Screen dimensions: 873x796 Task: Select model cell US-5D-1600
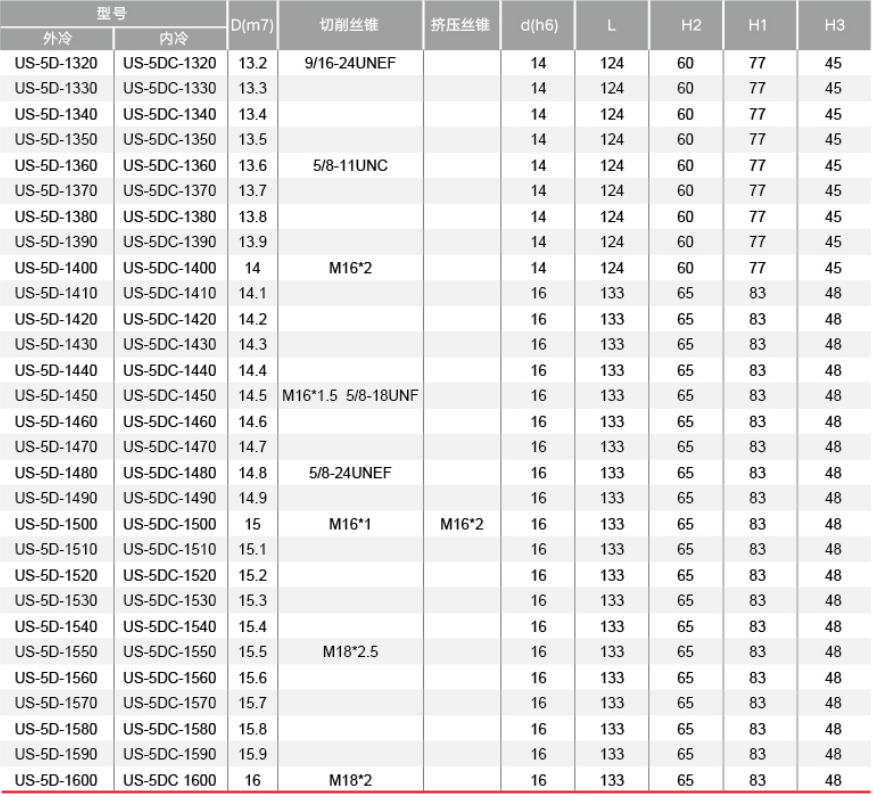[x=57, y=780]
